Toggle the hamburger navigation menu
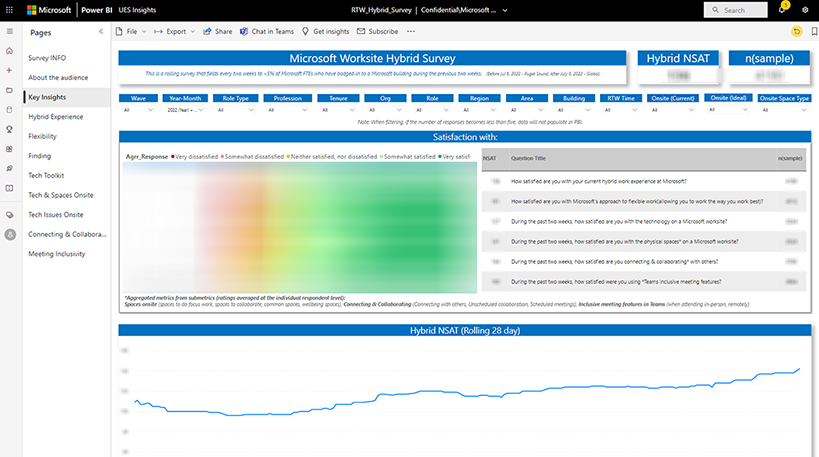This screenshot has height=457, width=819. (x=9, y=31)
